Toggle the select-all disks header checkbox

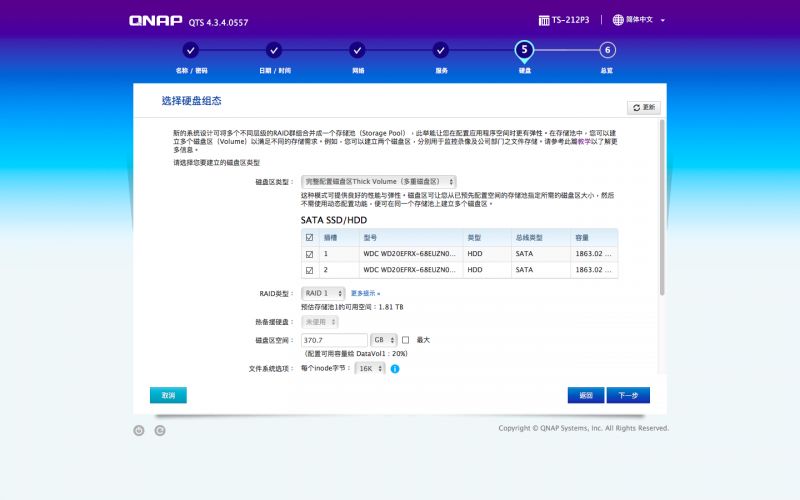[309, 238]
